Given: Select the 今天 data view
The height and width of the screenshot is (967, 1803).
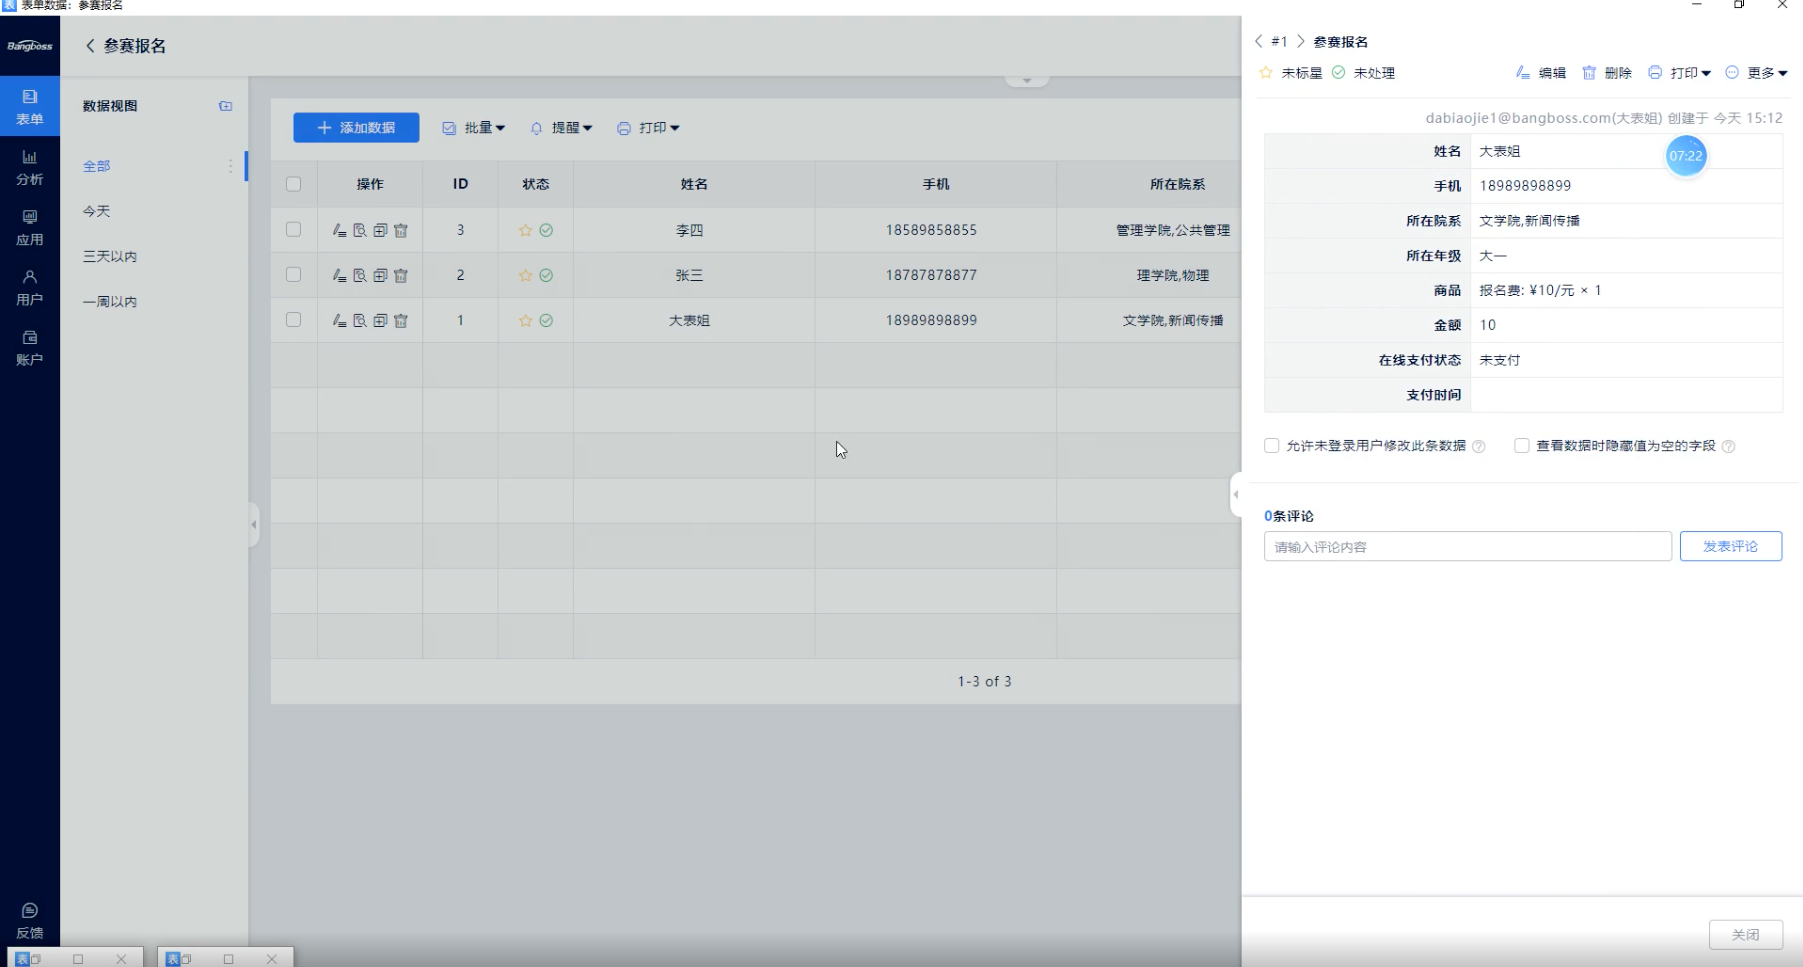Looking at the screenshot, I should click(97, 211).
